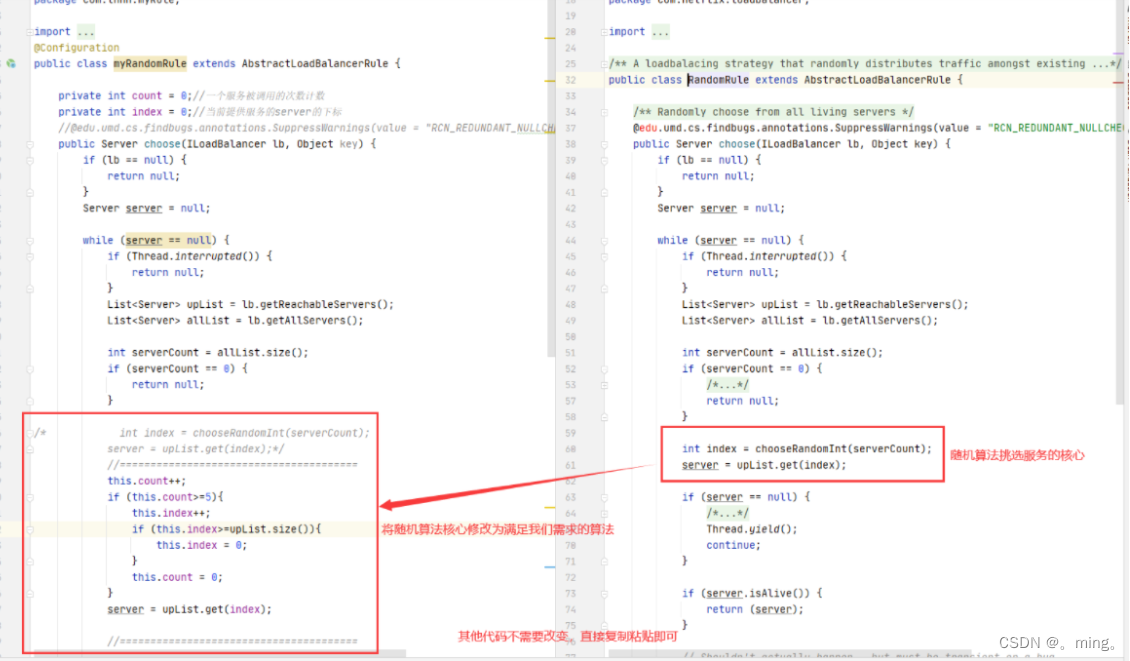This screenshot has height=661, width=1130.
Task: Click 'return (server);' at line 74
Action: point(755,609)
